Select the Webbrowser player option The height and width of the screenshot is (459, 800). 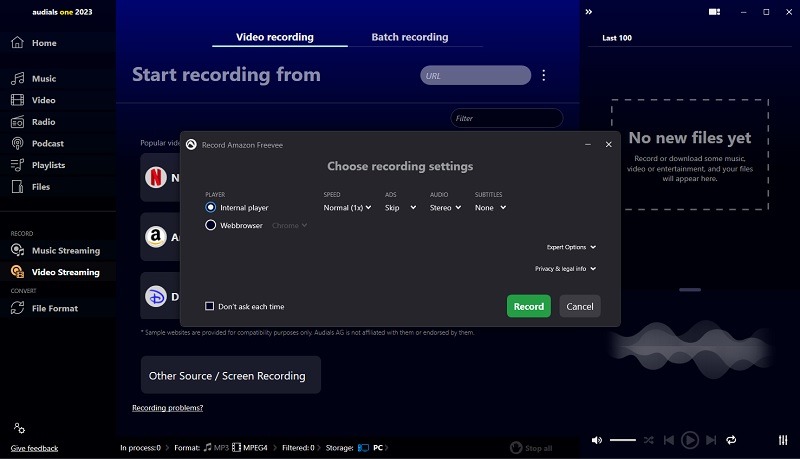234,225
